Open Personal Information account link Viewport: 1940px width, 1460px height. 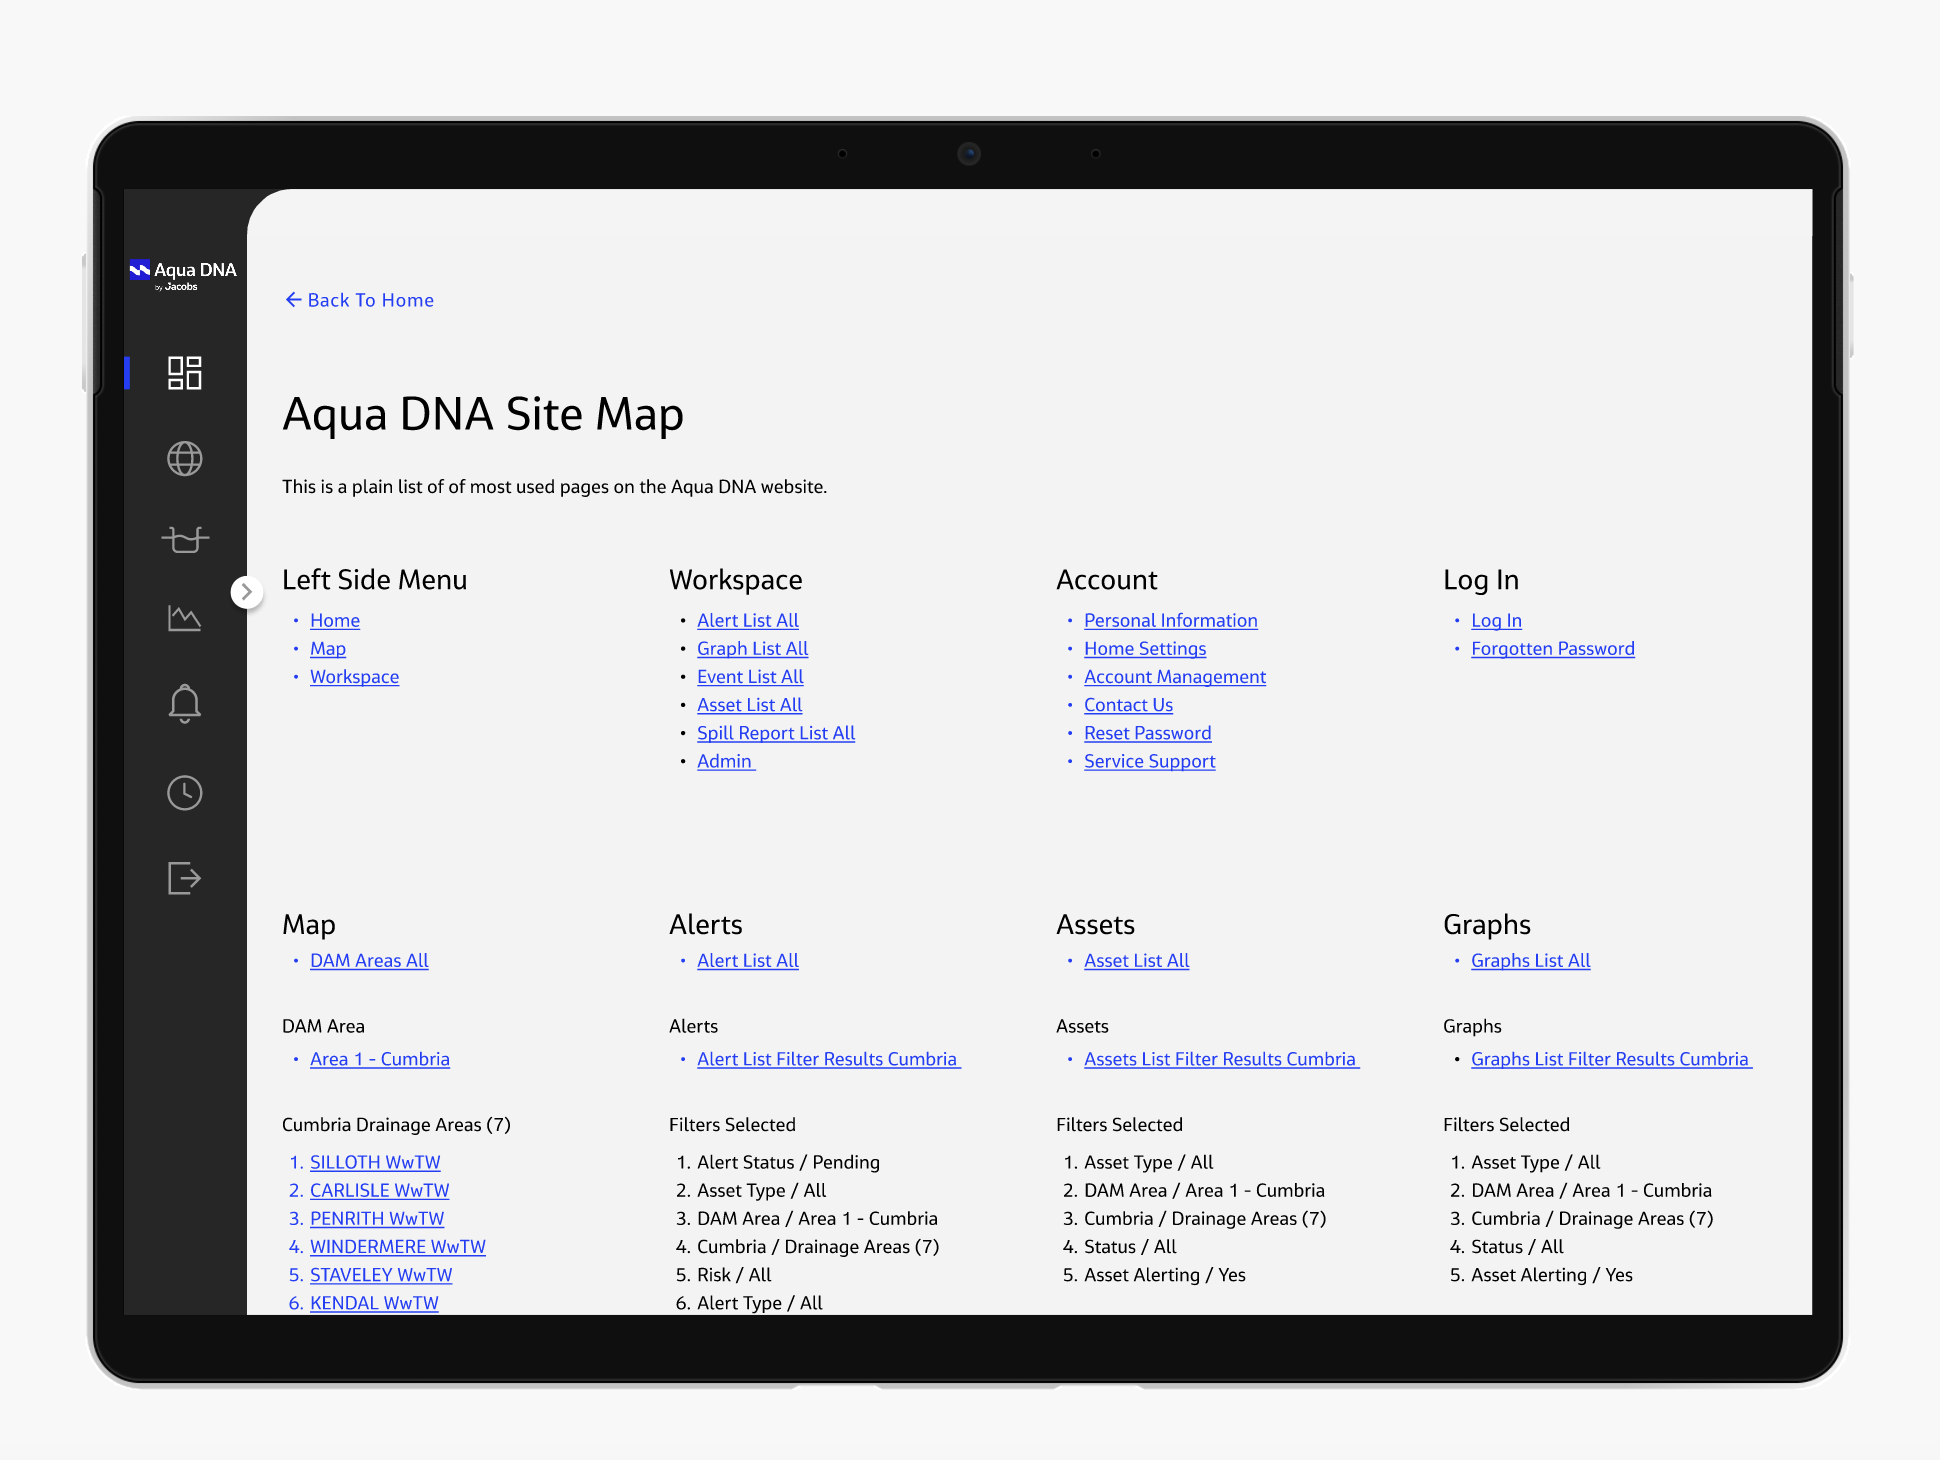point(1170,621)
